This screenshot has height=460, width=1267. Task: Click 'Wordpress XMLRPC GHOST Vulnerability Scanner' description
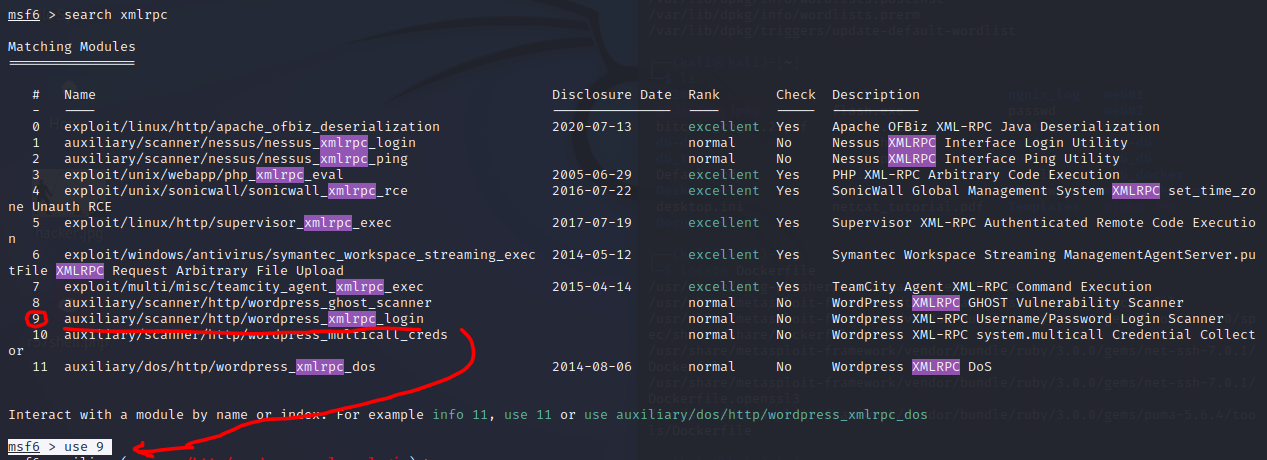(1008, 303)
